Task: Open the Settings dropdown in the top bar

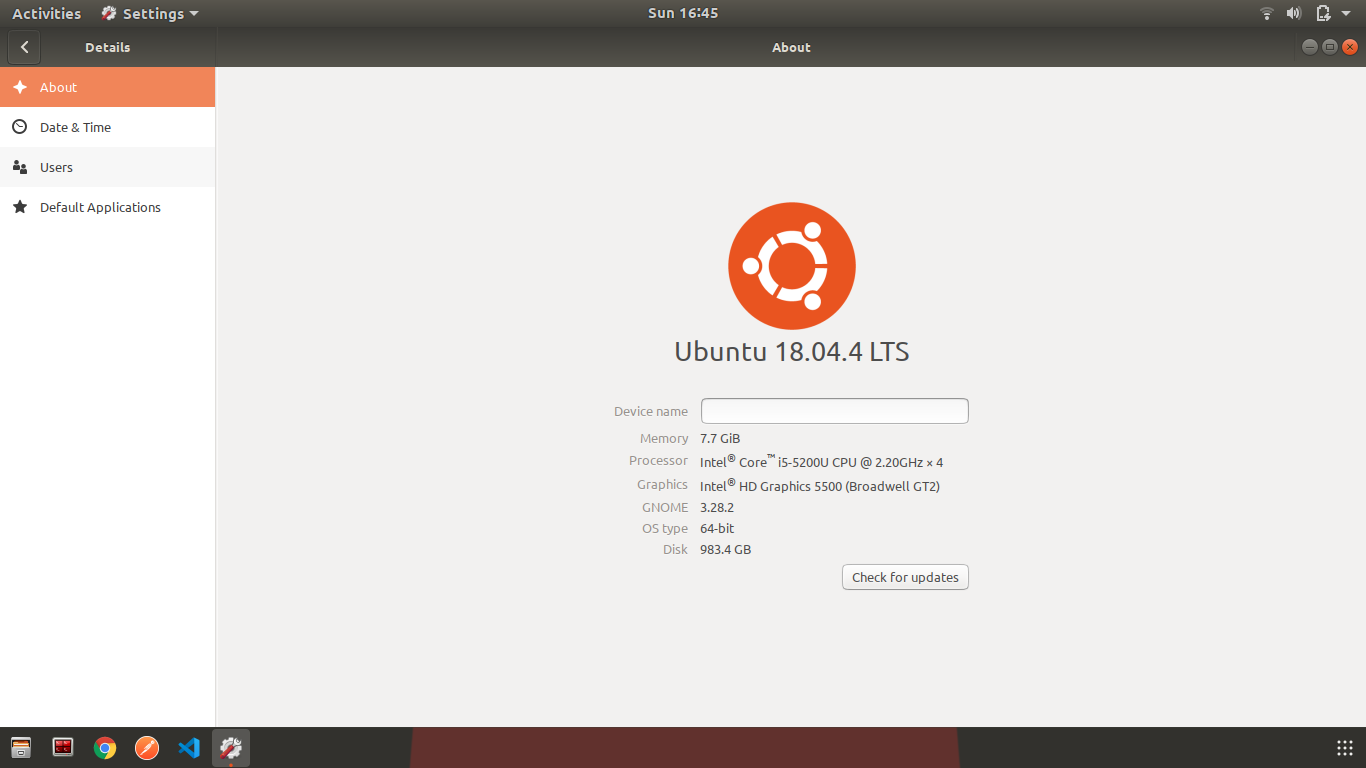Action: tap(148, 13)
